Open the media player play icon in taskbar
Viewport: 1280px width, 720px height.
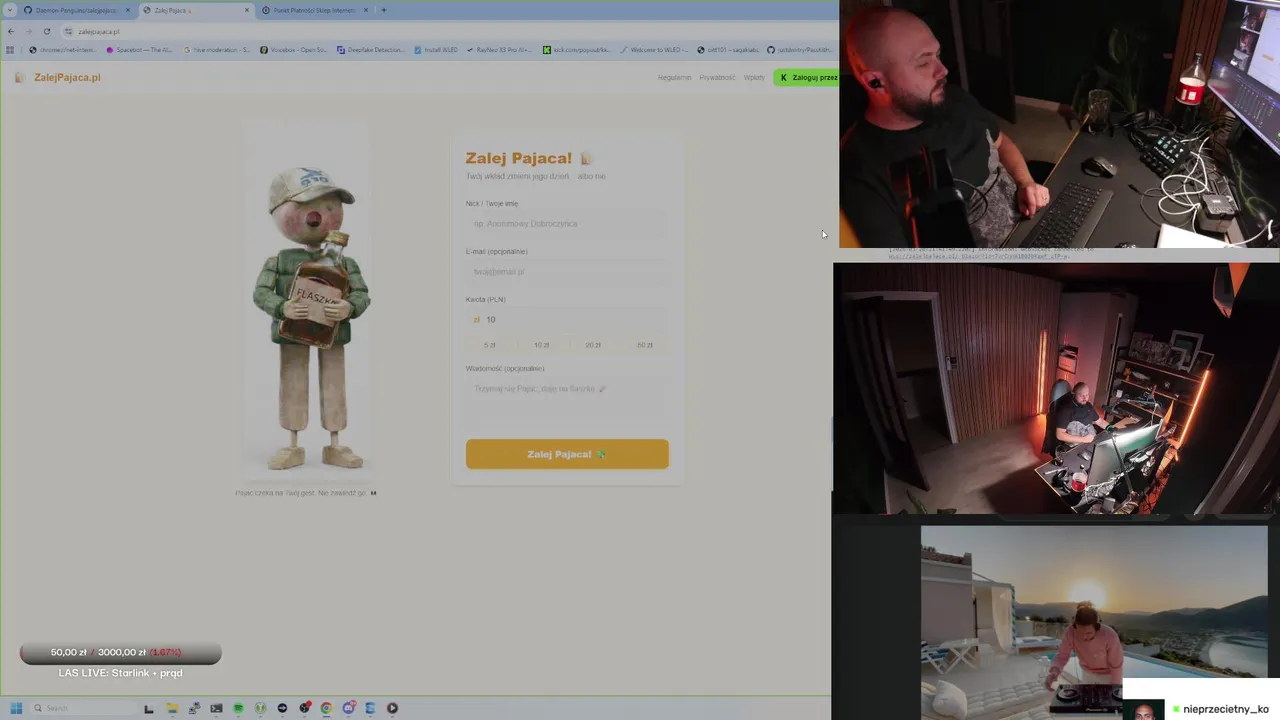click(x=392, y=708)
